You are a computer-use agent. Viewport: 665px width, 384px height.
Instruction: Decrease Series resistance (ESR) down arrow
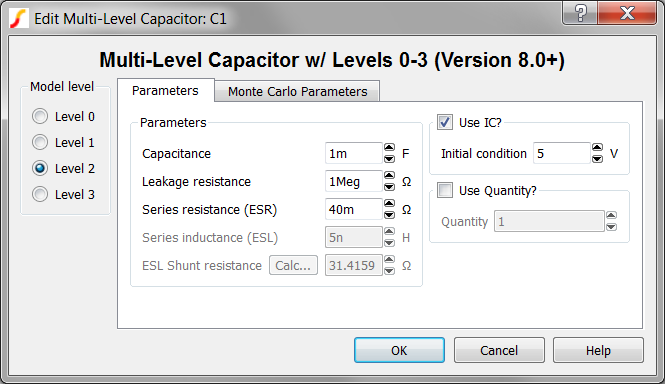point(389,215)
